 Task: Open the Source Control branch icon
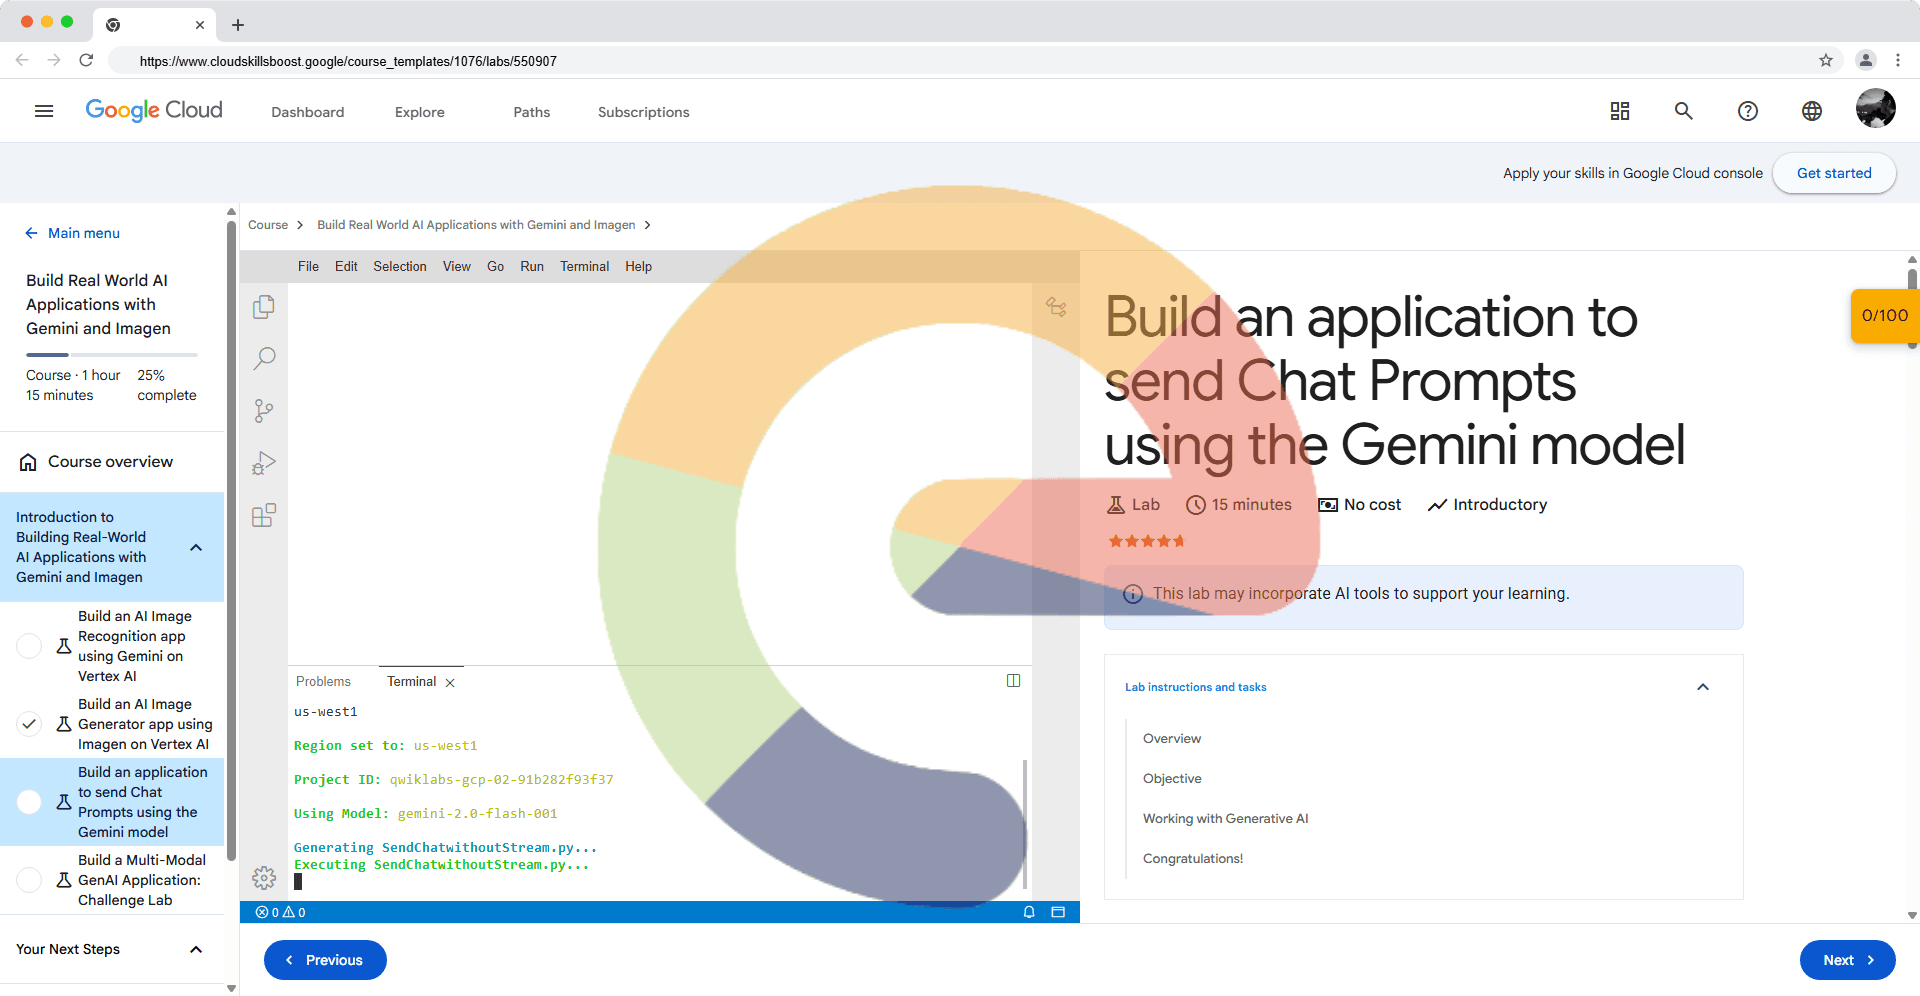coord(264,411)
